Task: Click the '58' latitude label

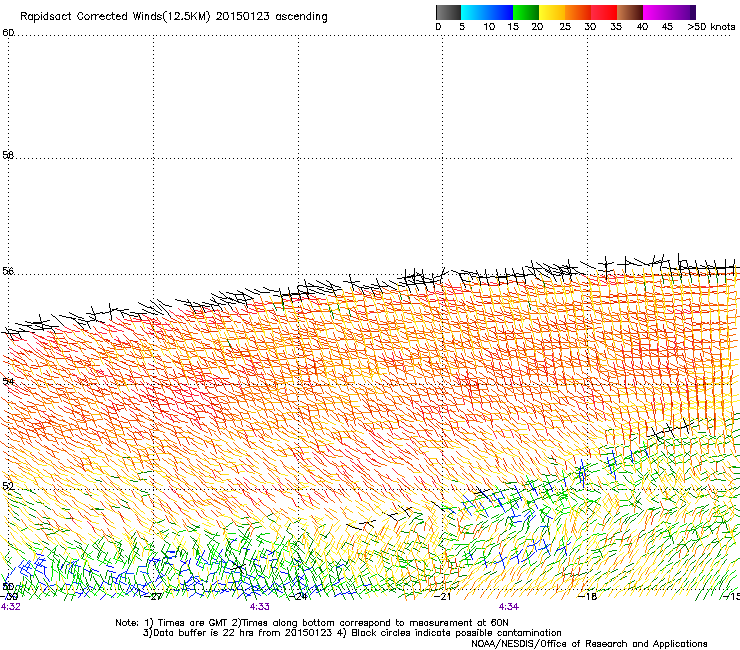Action: tap(8, 155)
